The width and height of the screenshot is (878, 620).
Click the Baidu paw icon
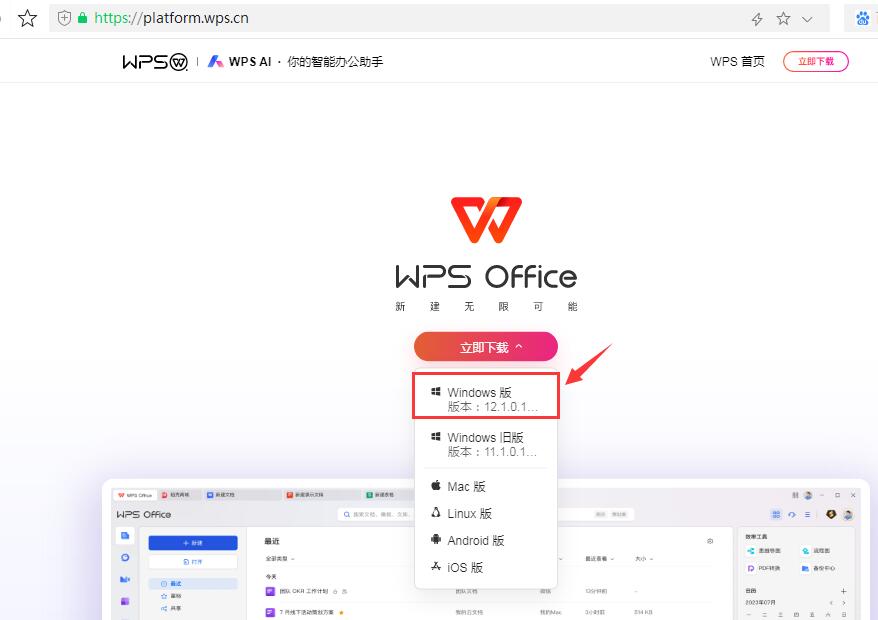863,18
